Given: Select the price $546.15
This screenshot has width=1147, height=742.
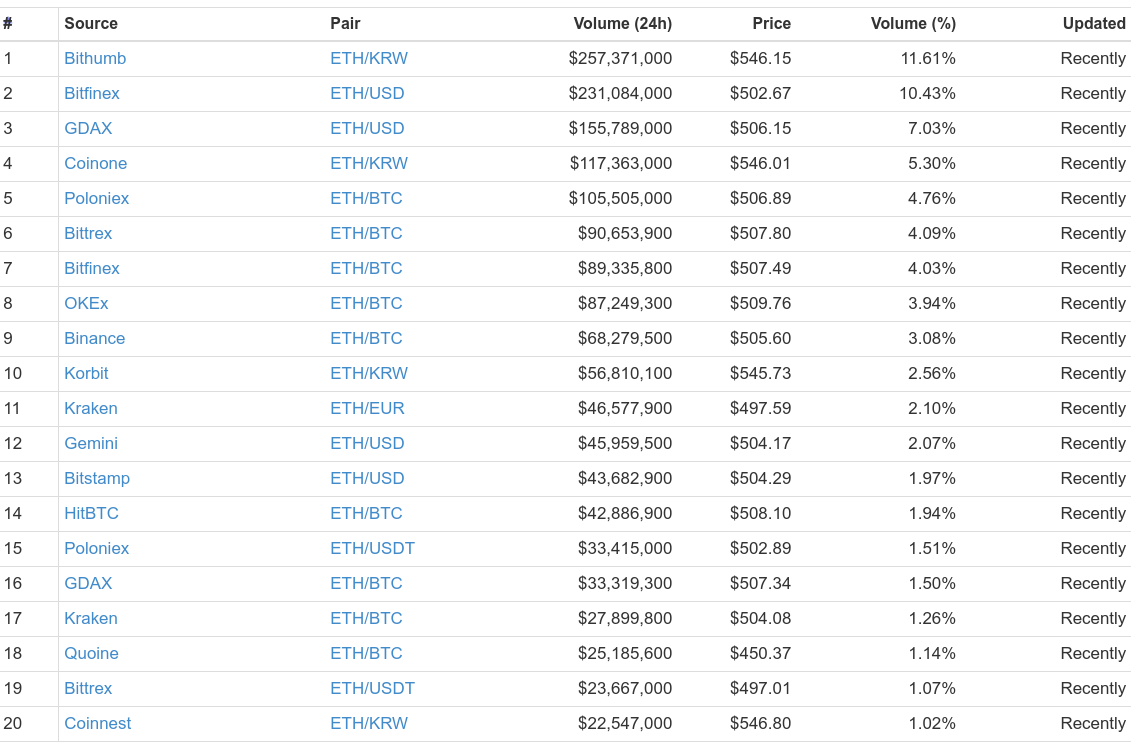Looking at the screenshot, I should click(x=760, y=59).
